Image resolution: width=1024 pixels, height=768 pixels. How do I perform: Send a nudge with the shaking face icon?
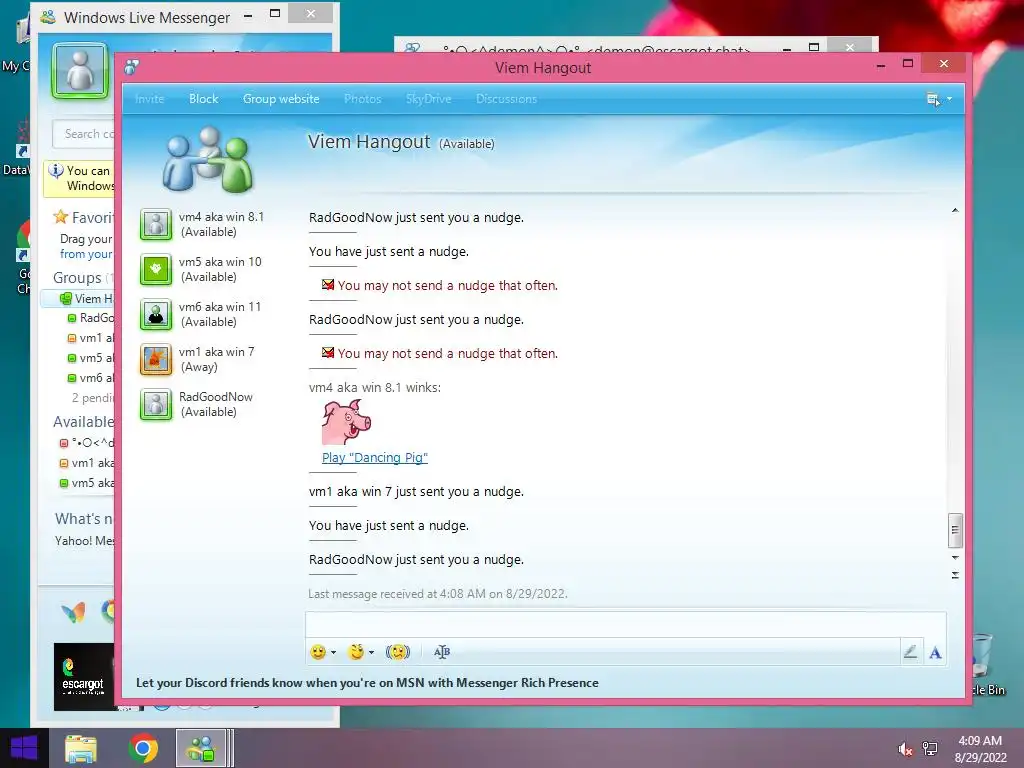(x=398, y=652)
